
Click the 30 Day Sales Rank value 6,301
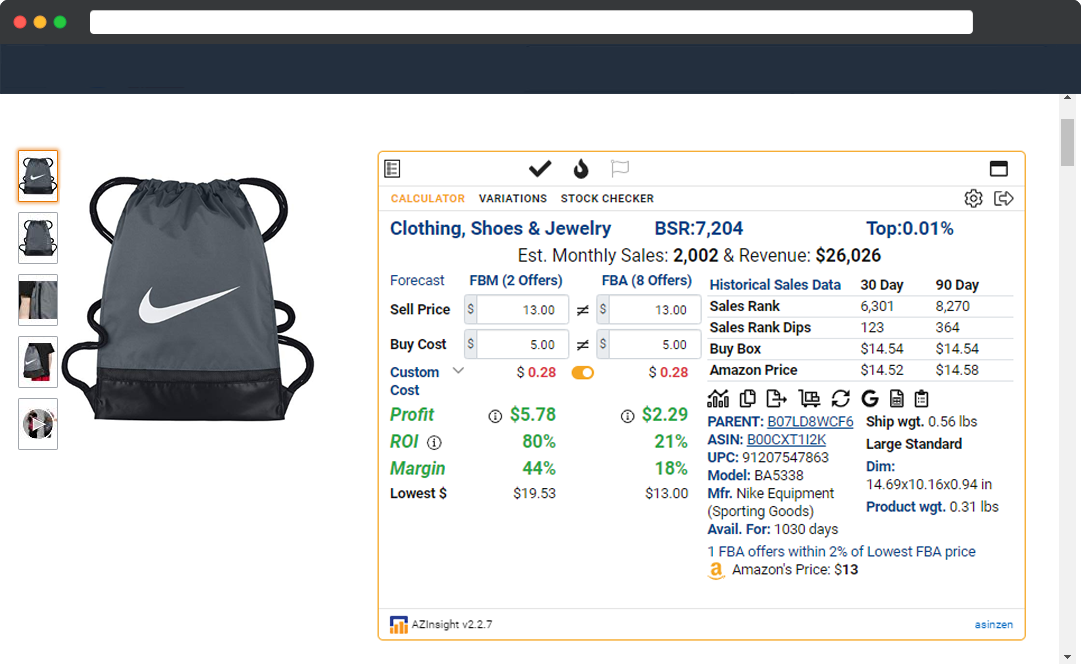[877, 306]
